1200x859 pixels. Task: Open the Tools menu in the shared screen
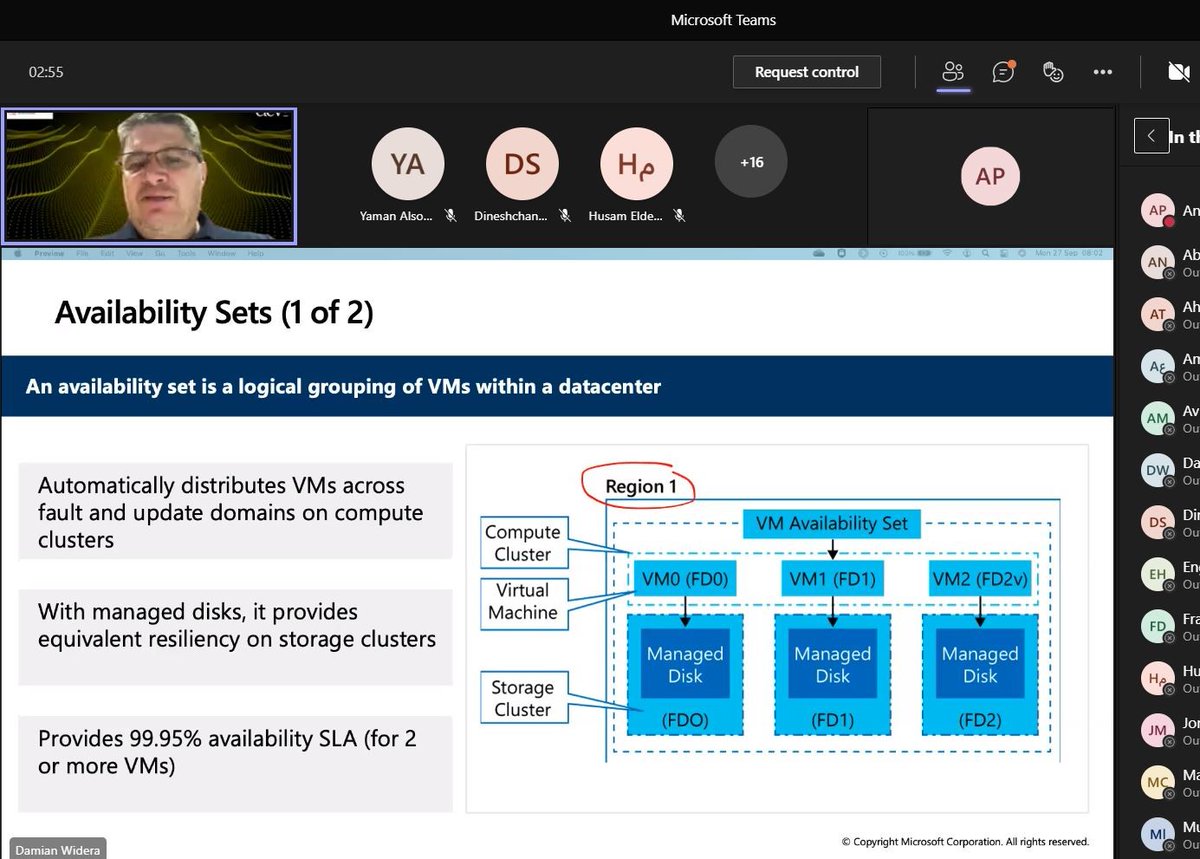tap(186, 254)
